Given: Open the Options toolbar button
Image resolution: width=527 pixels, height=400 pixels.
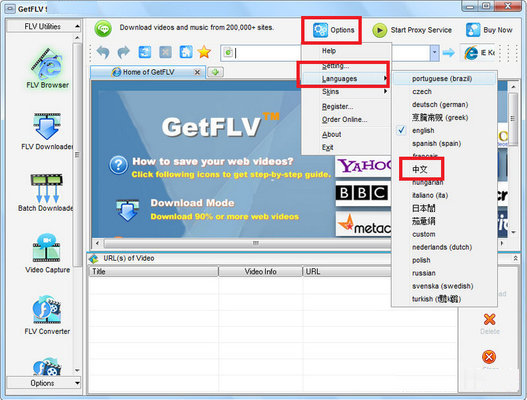Looking at the screenshot, I should [x=334, y=30].
